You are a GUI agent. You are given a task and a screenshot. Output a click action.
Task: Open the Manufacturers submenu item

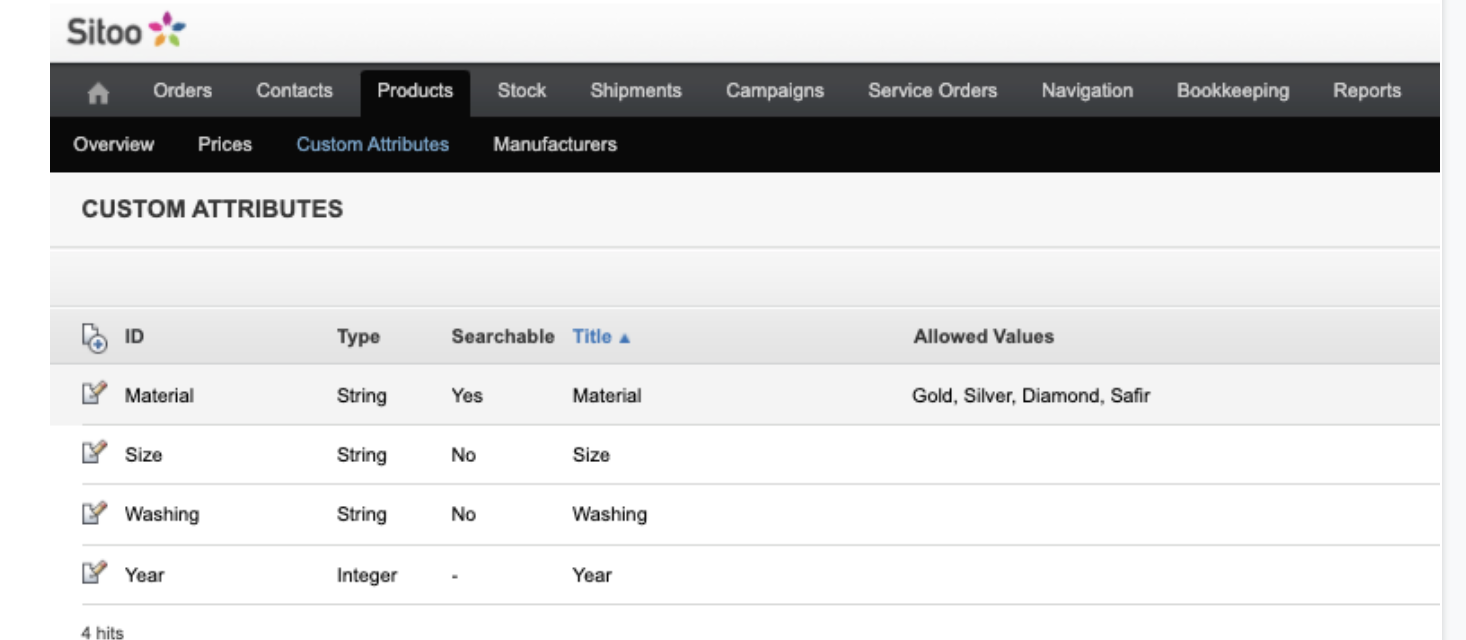(x=555, y=144)
